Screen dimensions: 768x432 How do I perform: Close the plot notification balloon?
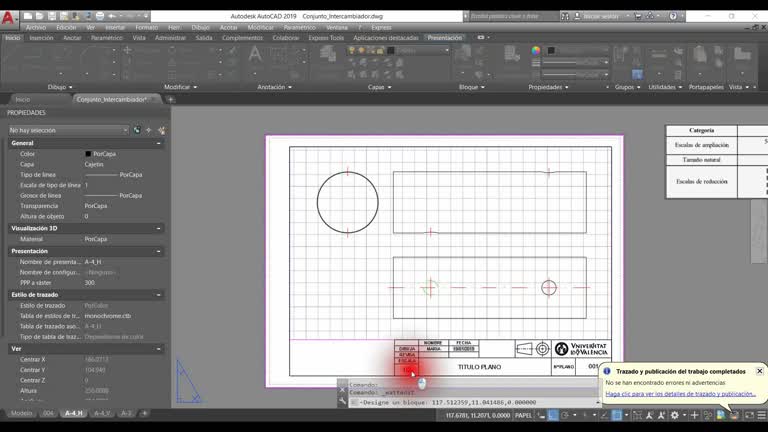pyautogui.click(x=760, y=371)
